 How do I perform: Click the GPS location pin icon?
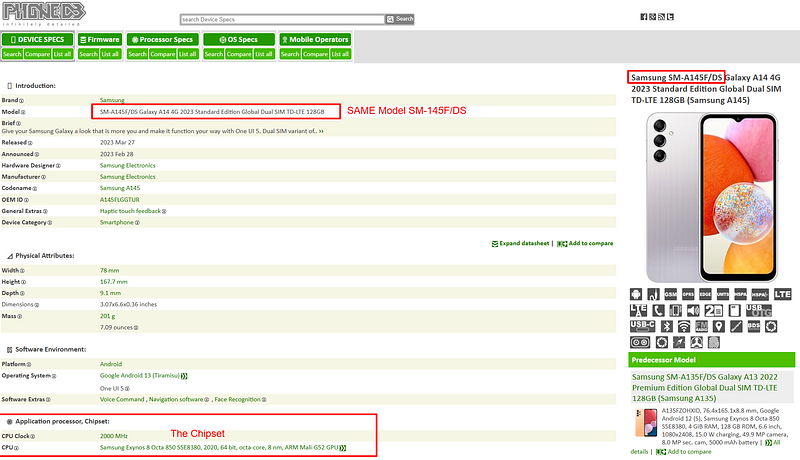pos(718,326)
